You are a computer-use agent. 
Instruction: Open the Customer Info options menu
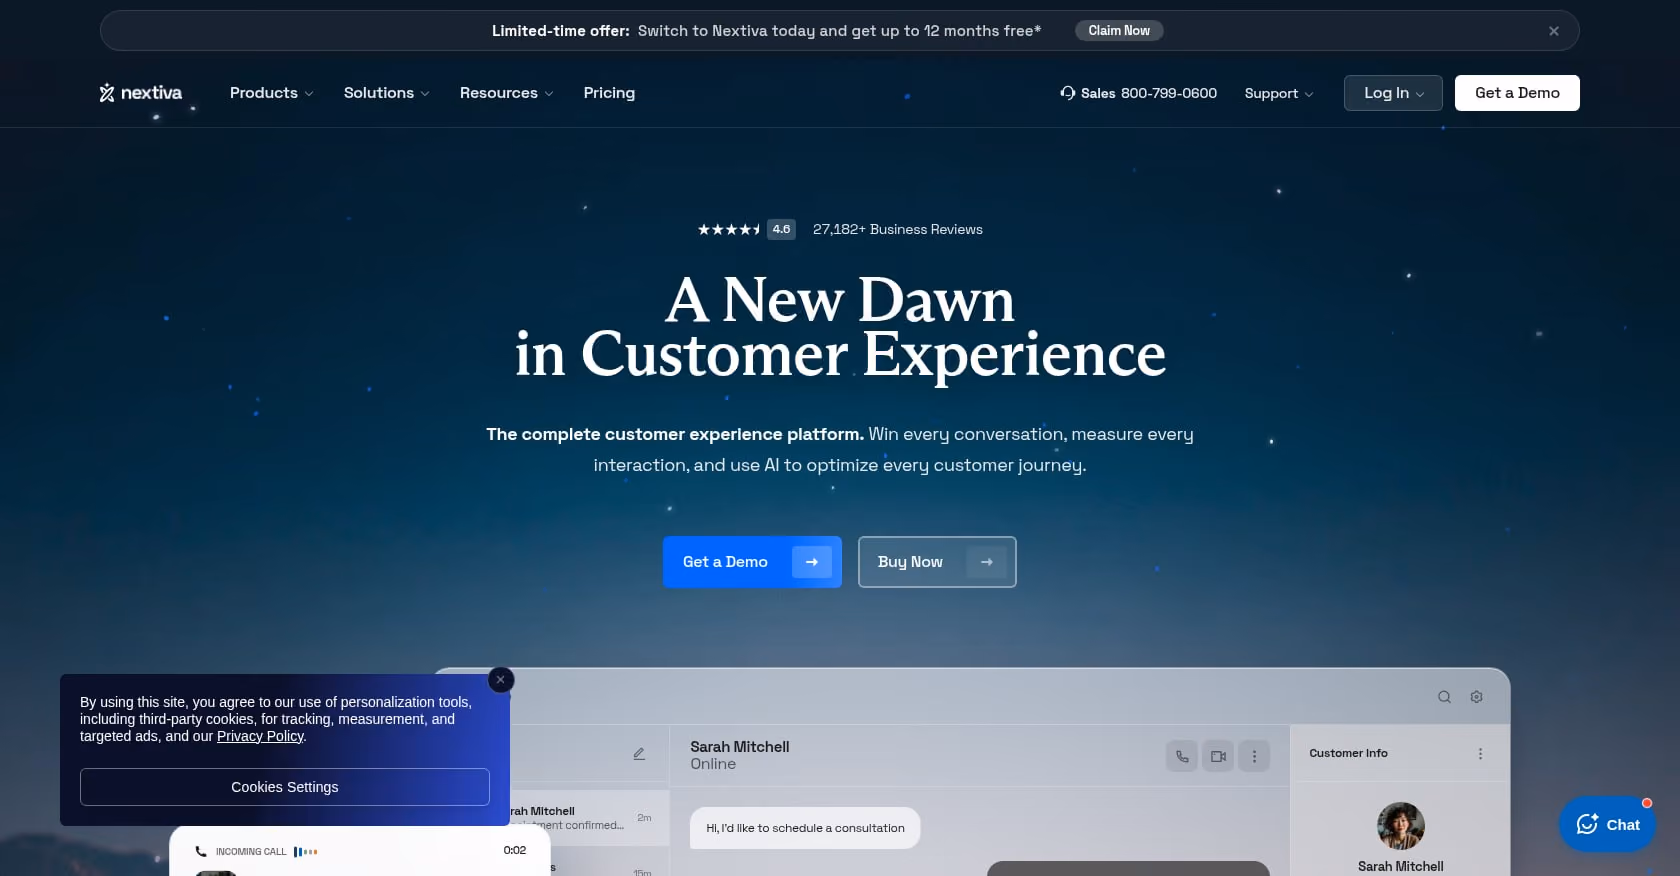(1480, 754)
